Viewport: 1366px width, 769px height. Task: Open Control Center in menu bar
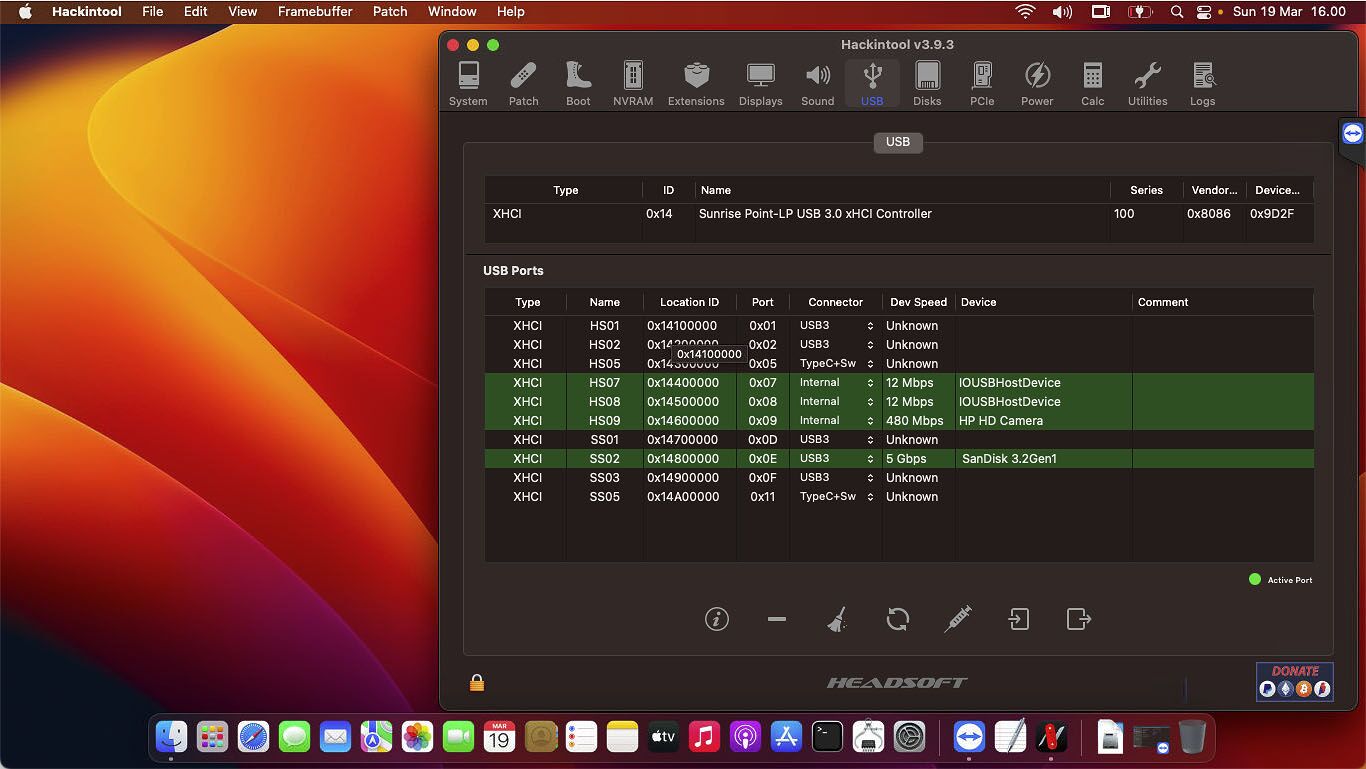tap(1204, 12)
